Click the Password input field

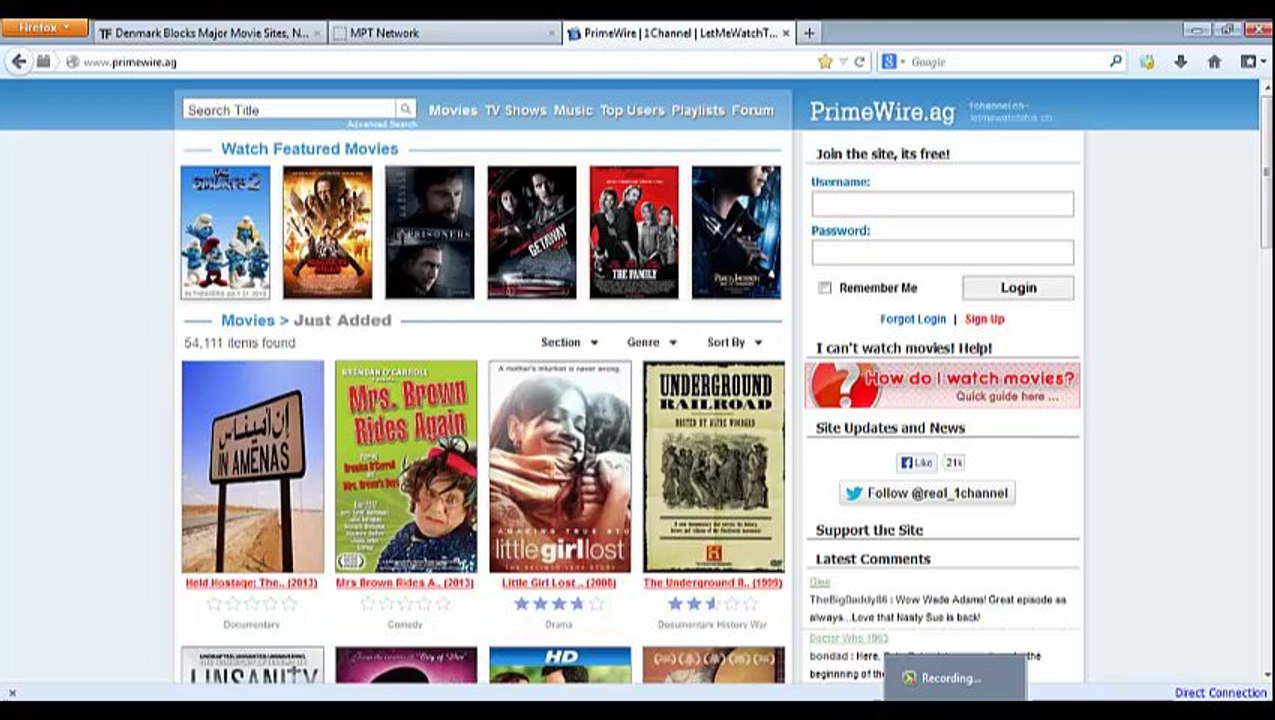click(942, 252)
